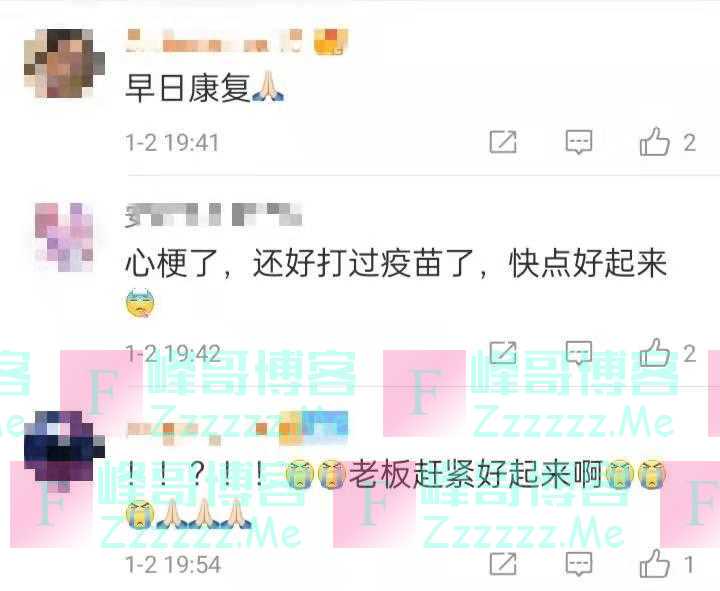Reply to the 老板赶紧好起来啊 comment
720x591 pixels.
pos(579,564)
